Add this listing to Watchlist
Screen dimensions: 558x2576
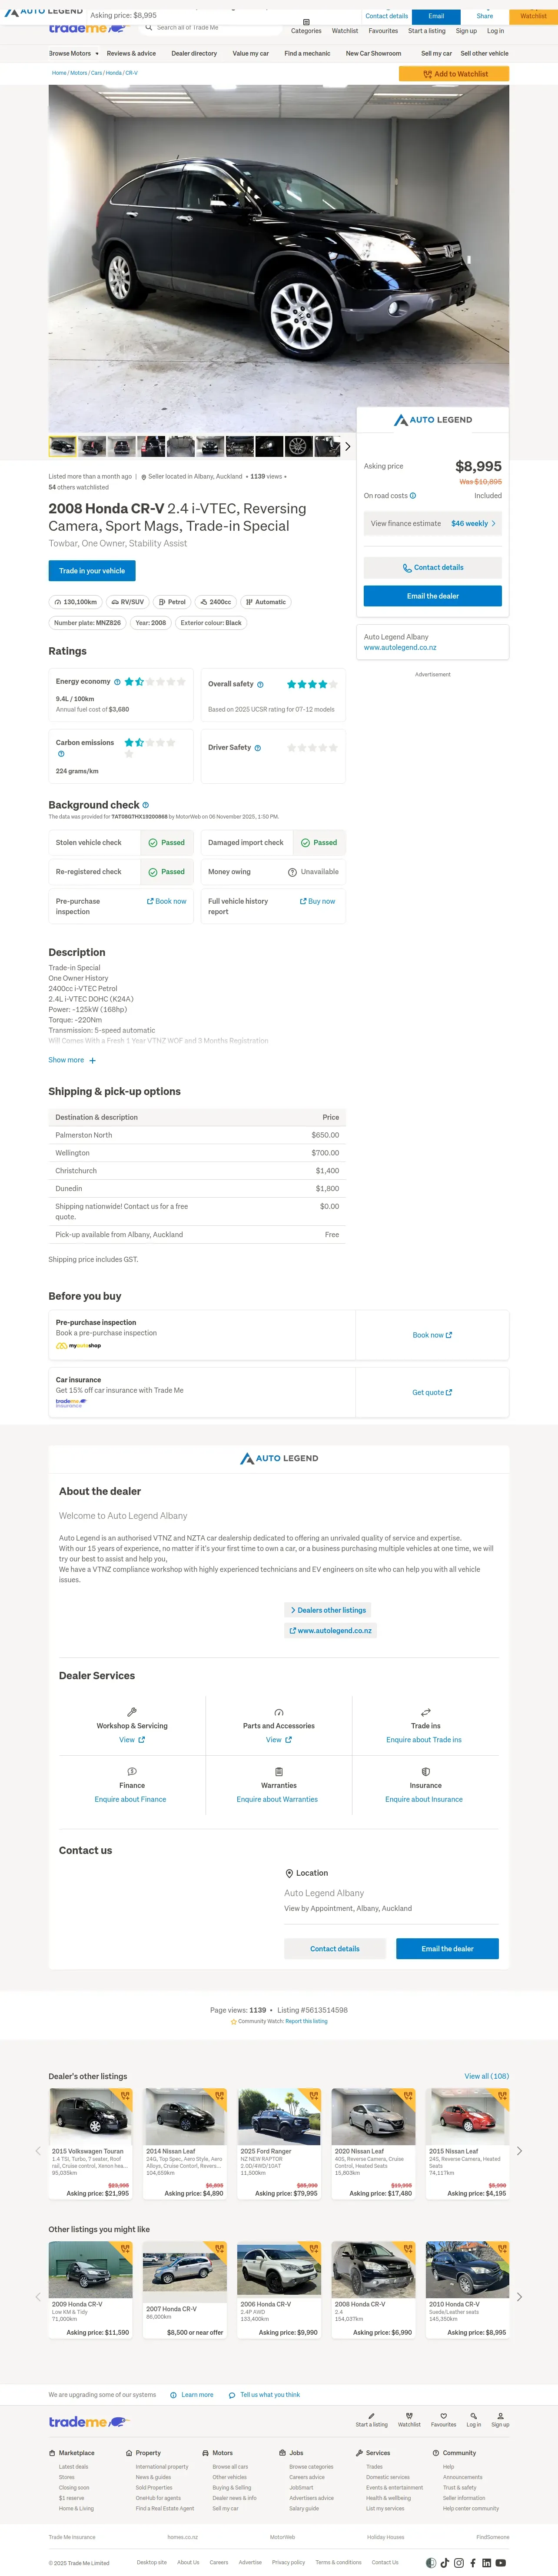(x=454, y=74)
